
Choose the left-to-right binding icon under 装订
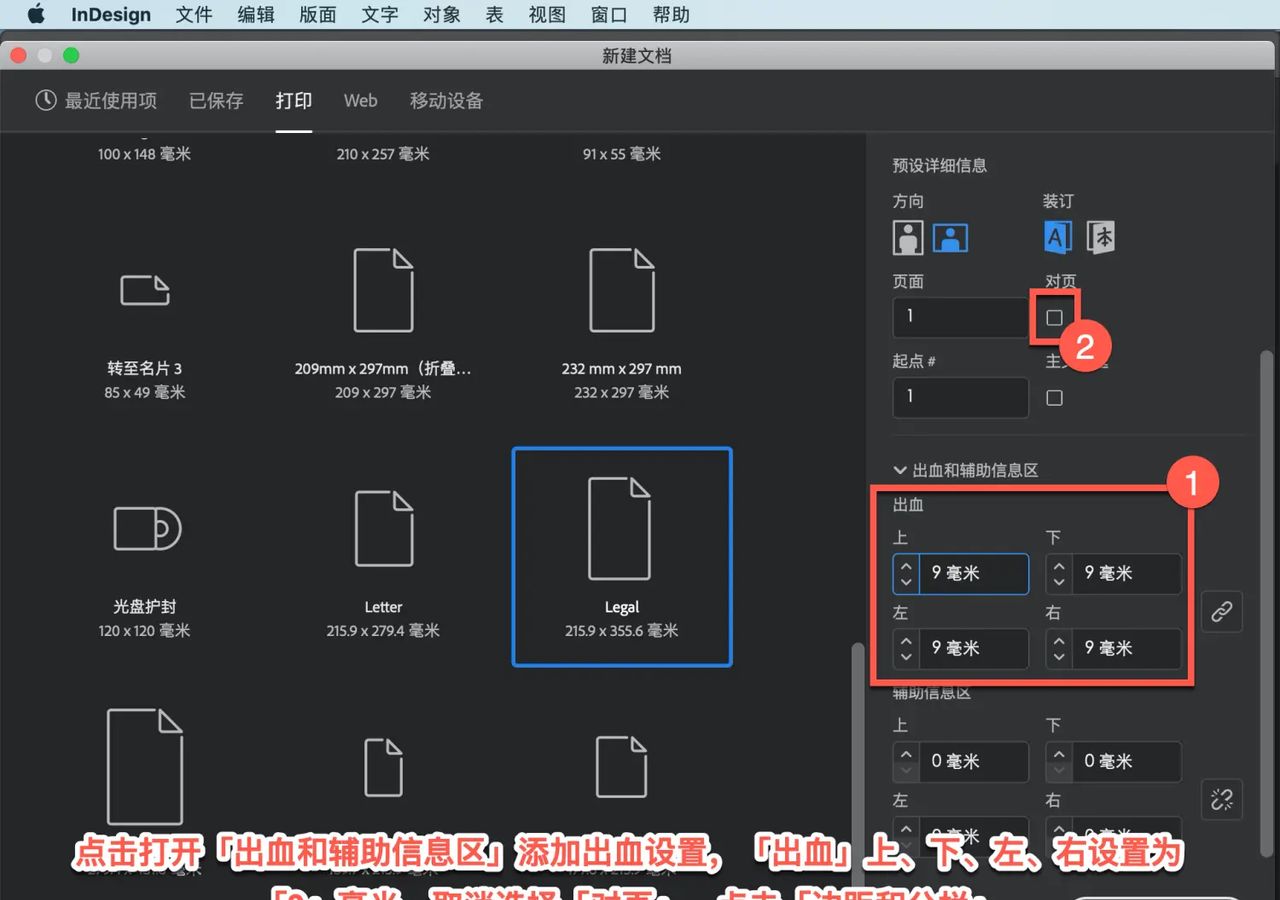point(1057,237)
